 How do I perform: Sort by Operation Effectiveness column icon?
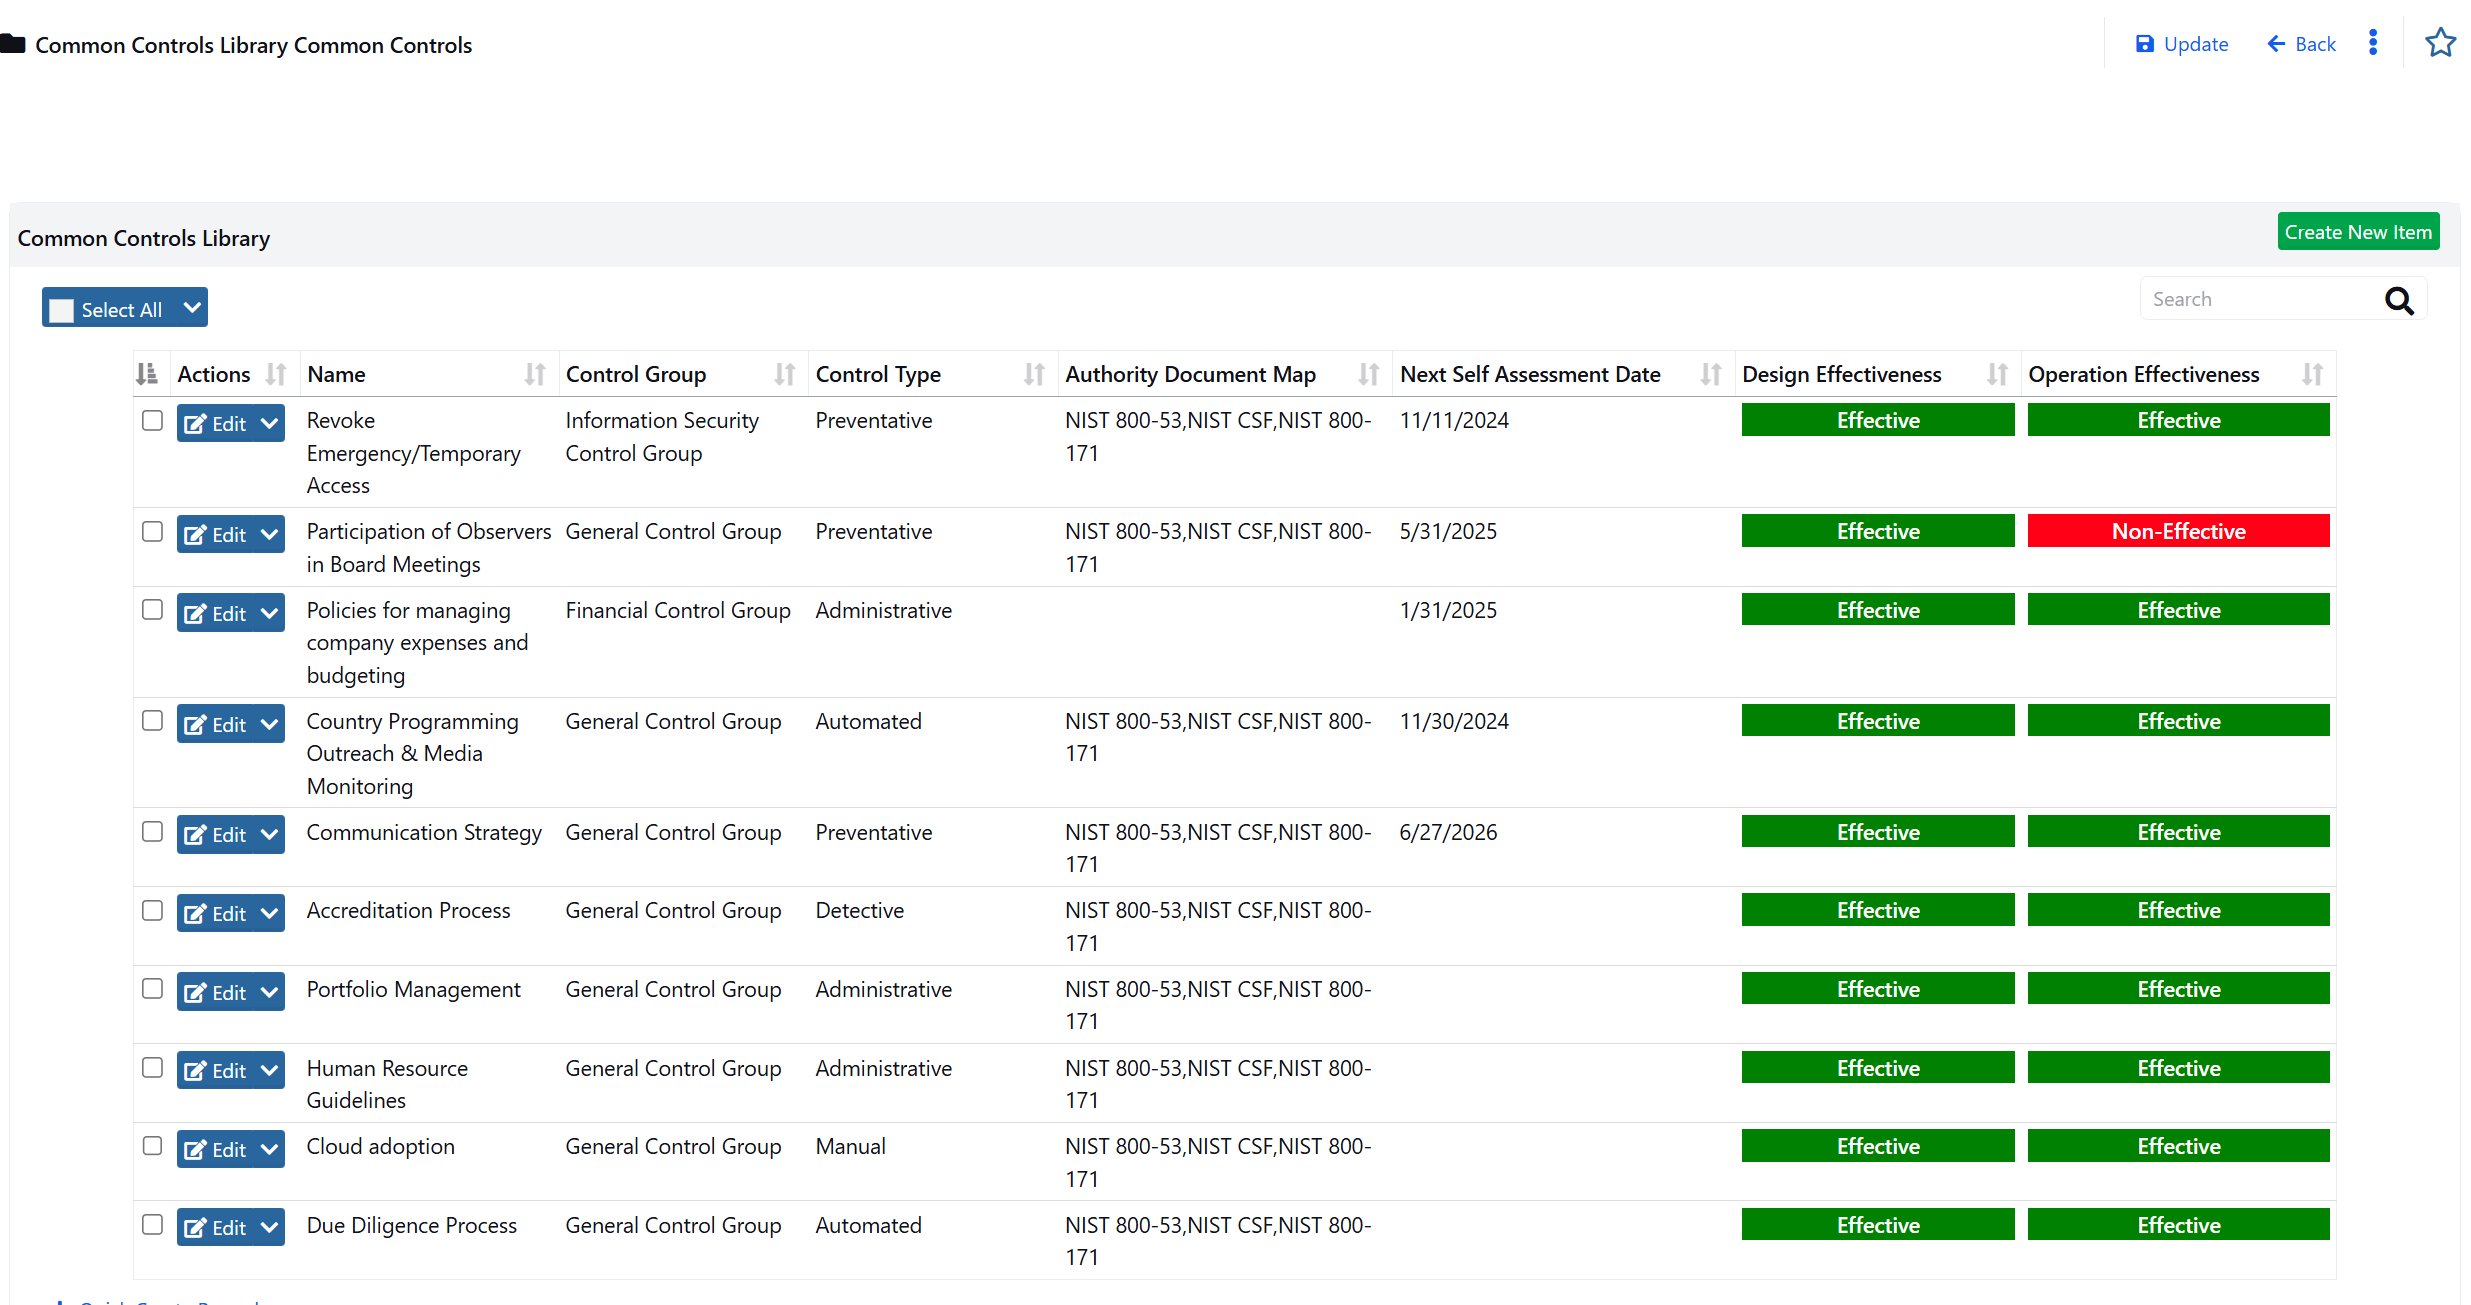(x=2312, y=375)
